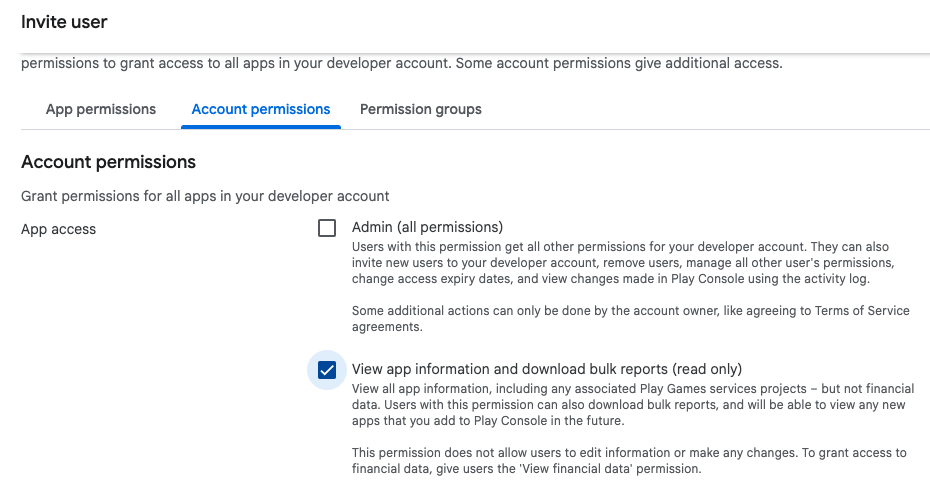930x493 pixels.
Task: Click 'This permission does not allow' paragraph
Action: [x=628, y=460]
